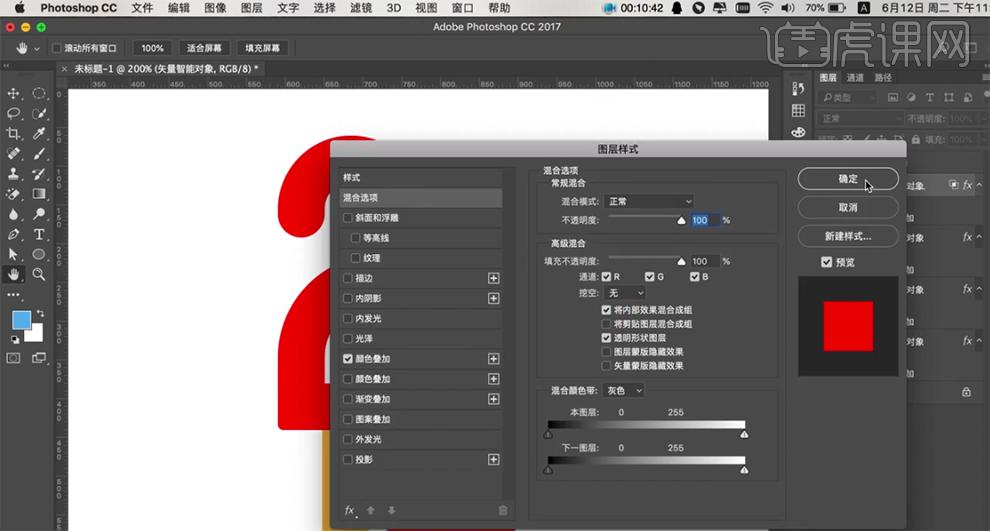
Task: Click the 确定 button
Action: coord(848,179)
